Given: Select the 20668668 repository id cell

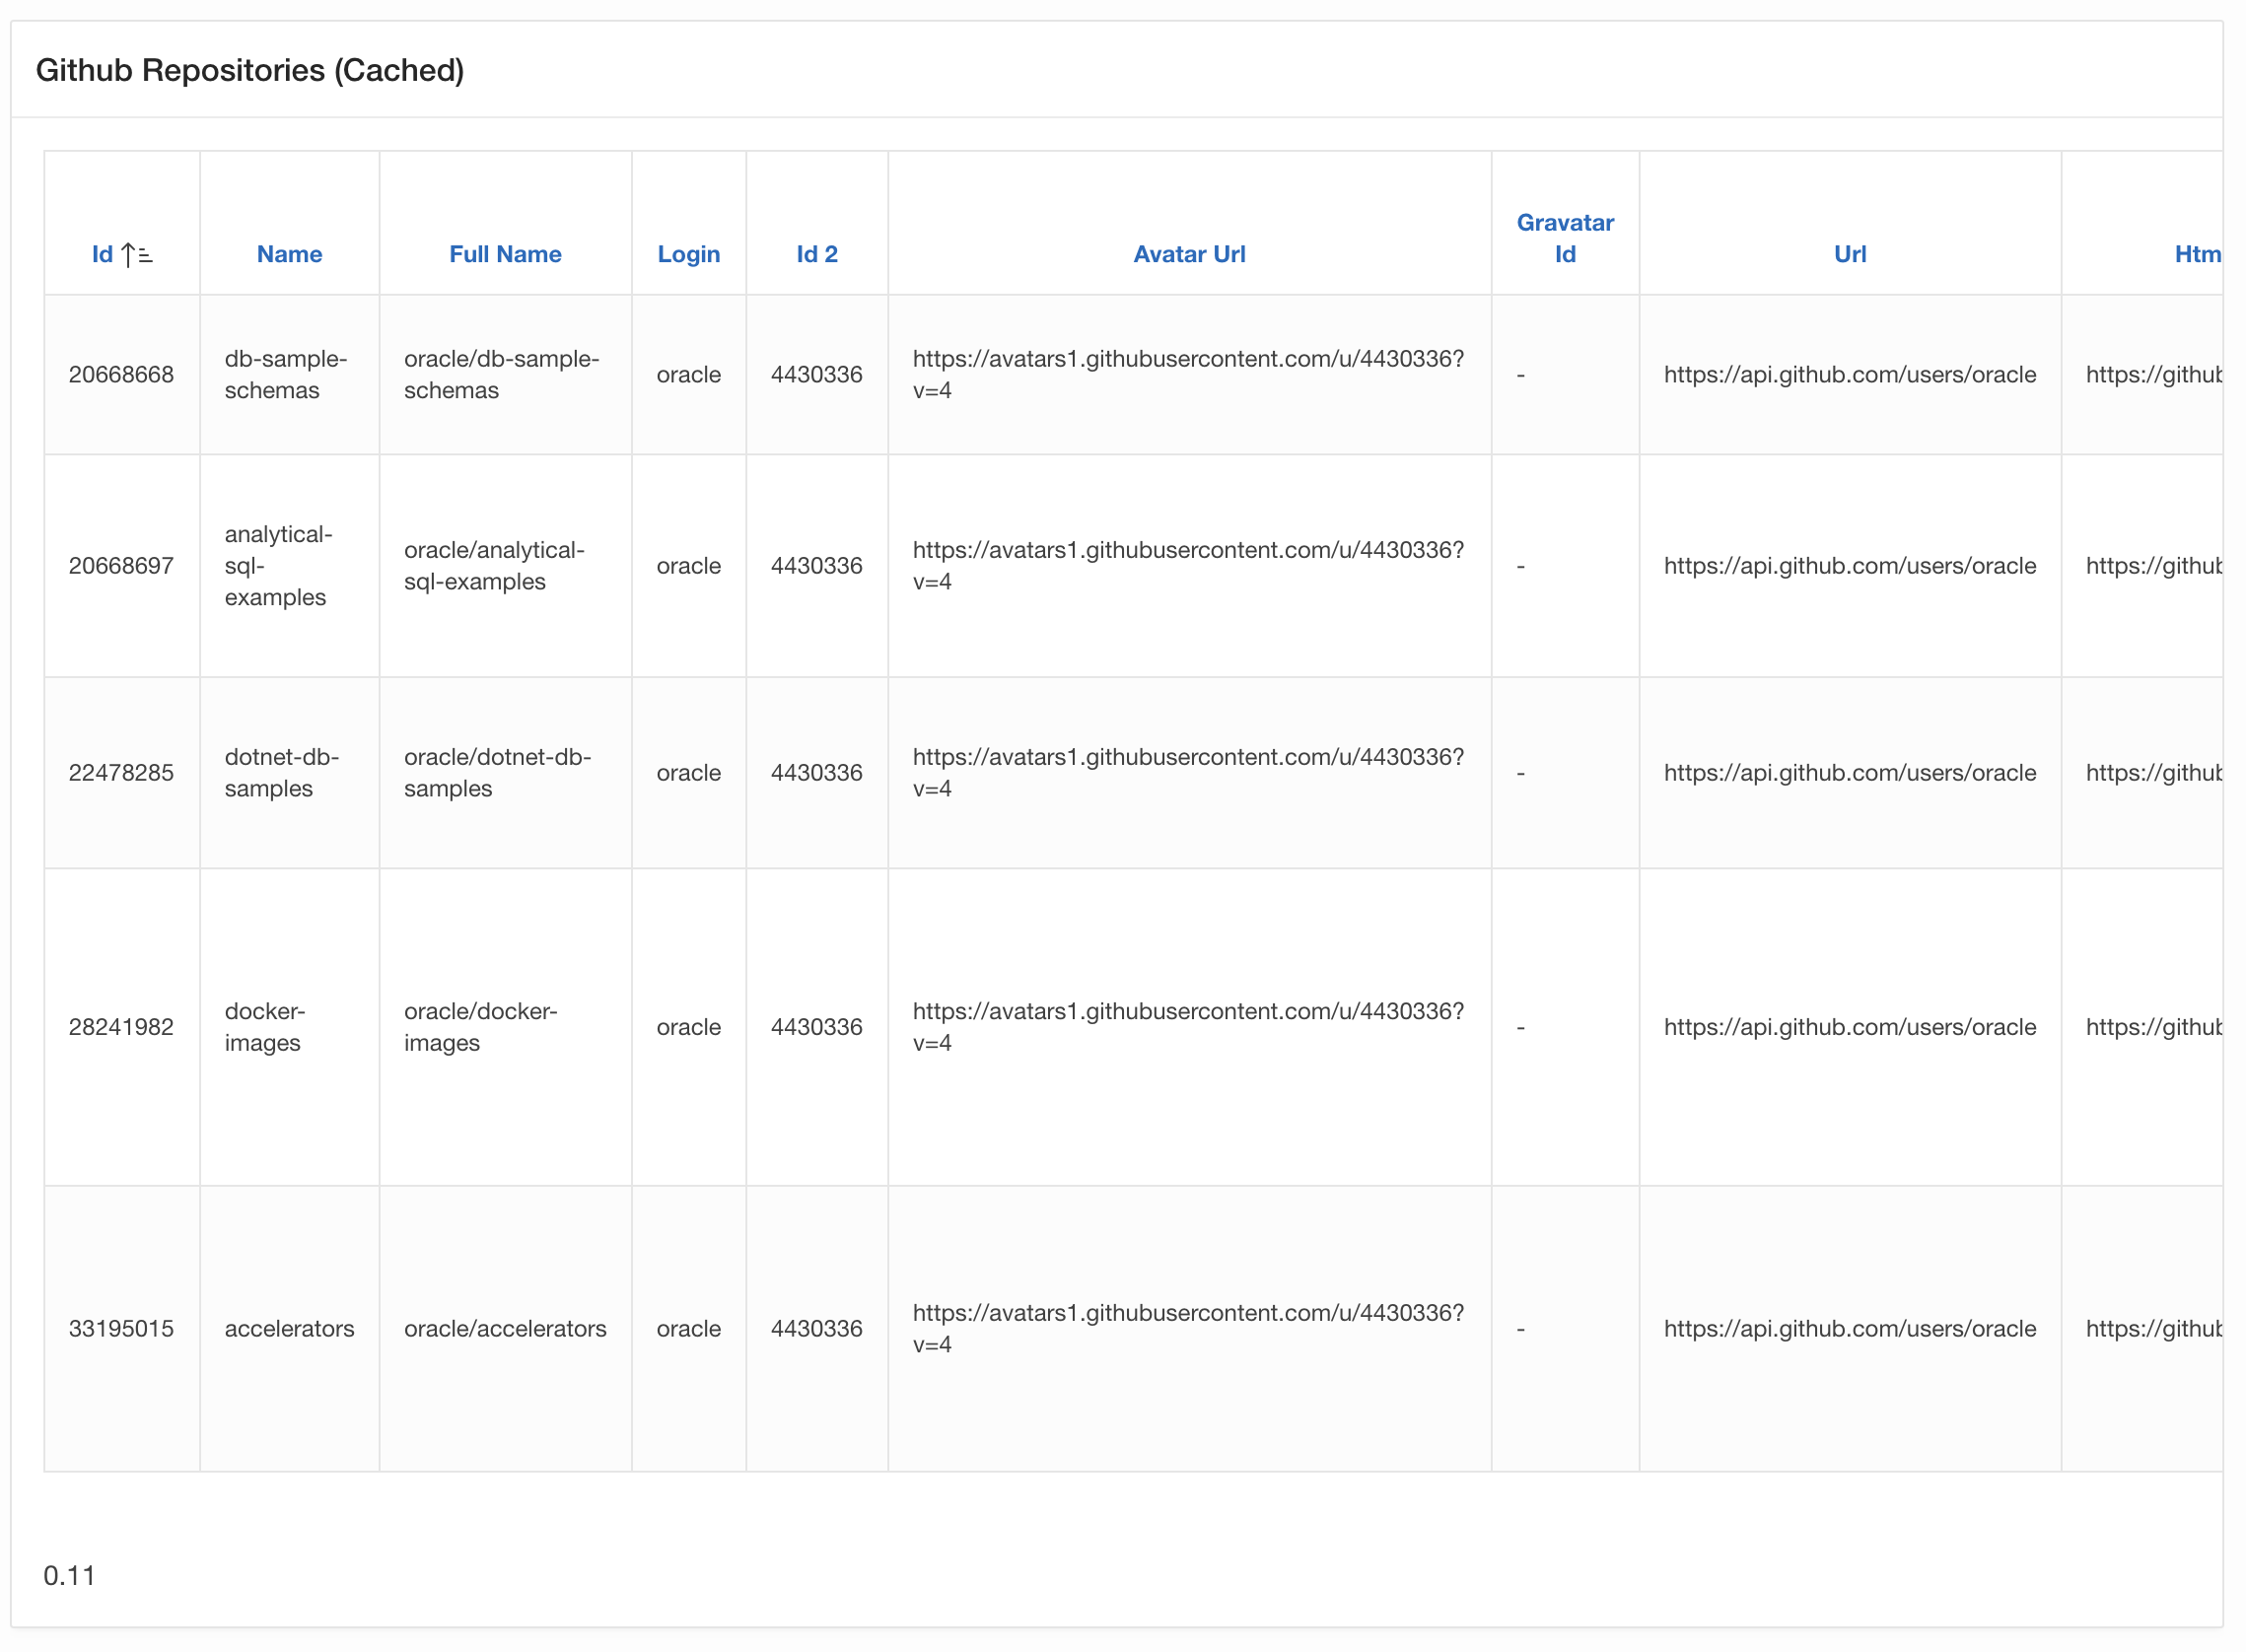Looking at the screenshot, I should (x=121, y=374).
